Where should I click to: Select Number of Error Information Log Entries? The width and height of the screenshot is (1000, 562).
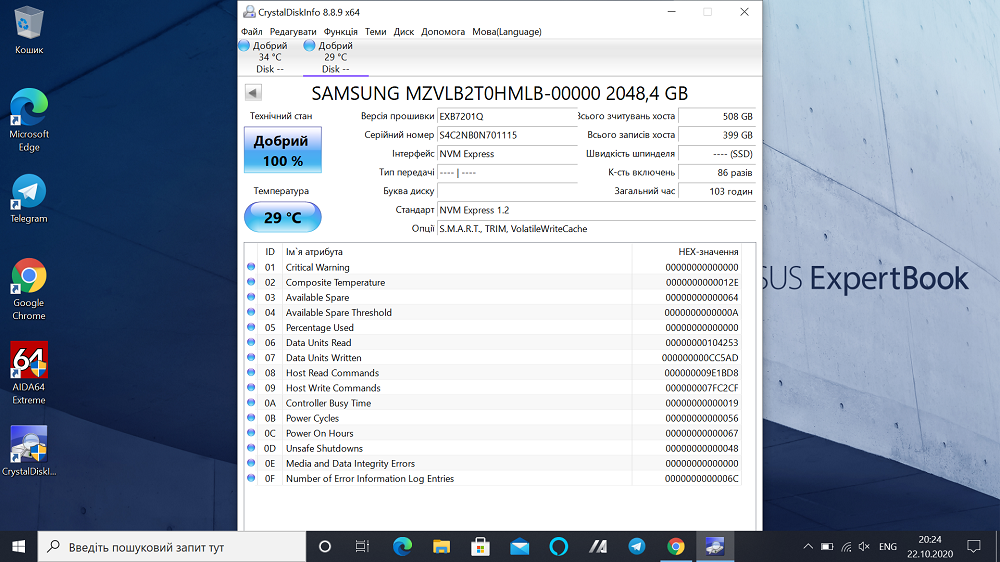493,478
